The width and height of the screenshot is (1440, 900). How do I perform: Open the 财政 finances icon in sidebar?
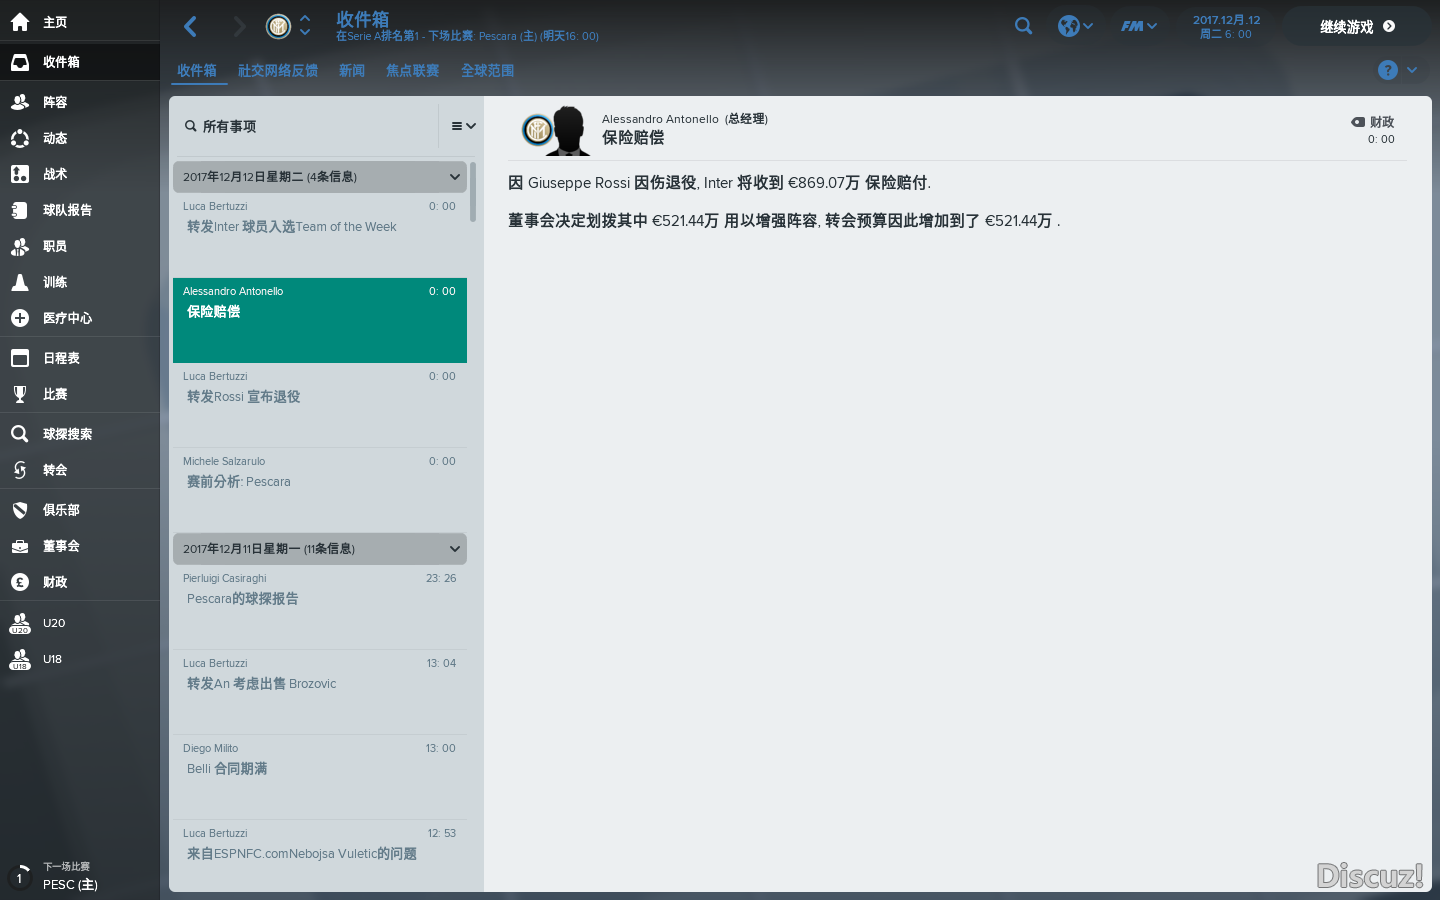[20, 582]
